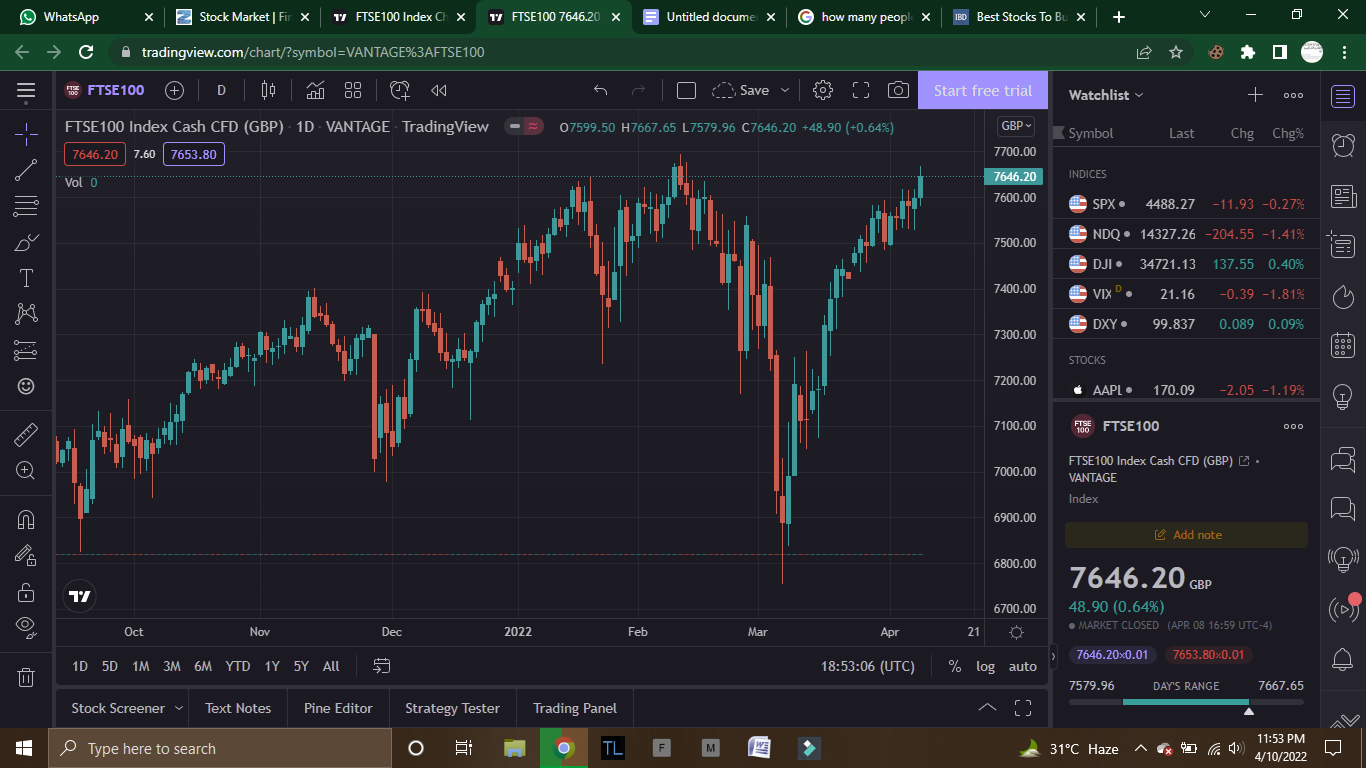Select the 1M time range
1366x768 pixels.
pos(141,666)
